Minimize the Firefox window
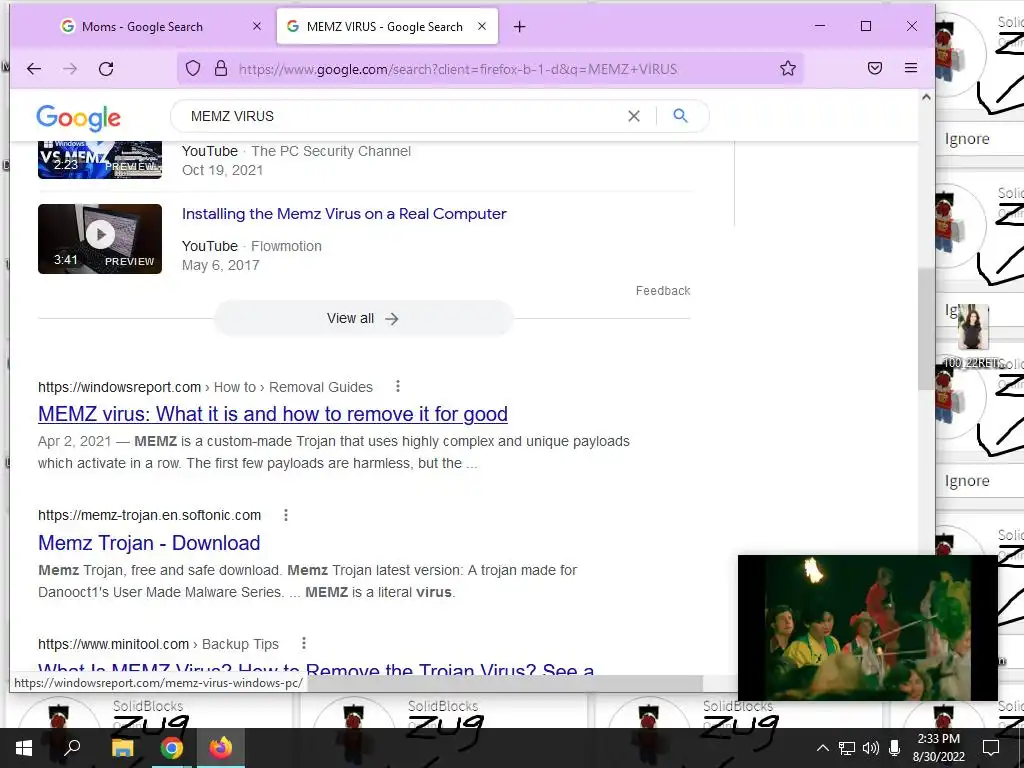Image resolution: width=1024 pixels, height=768 pixels. (x=820, y=26)
